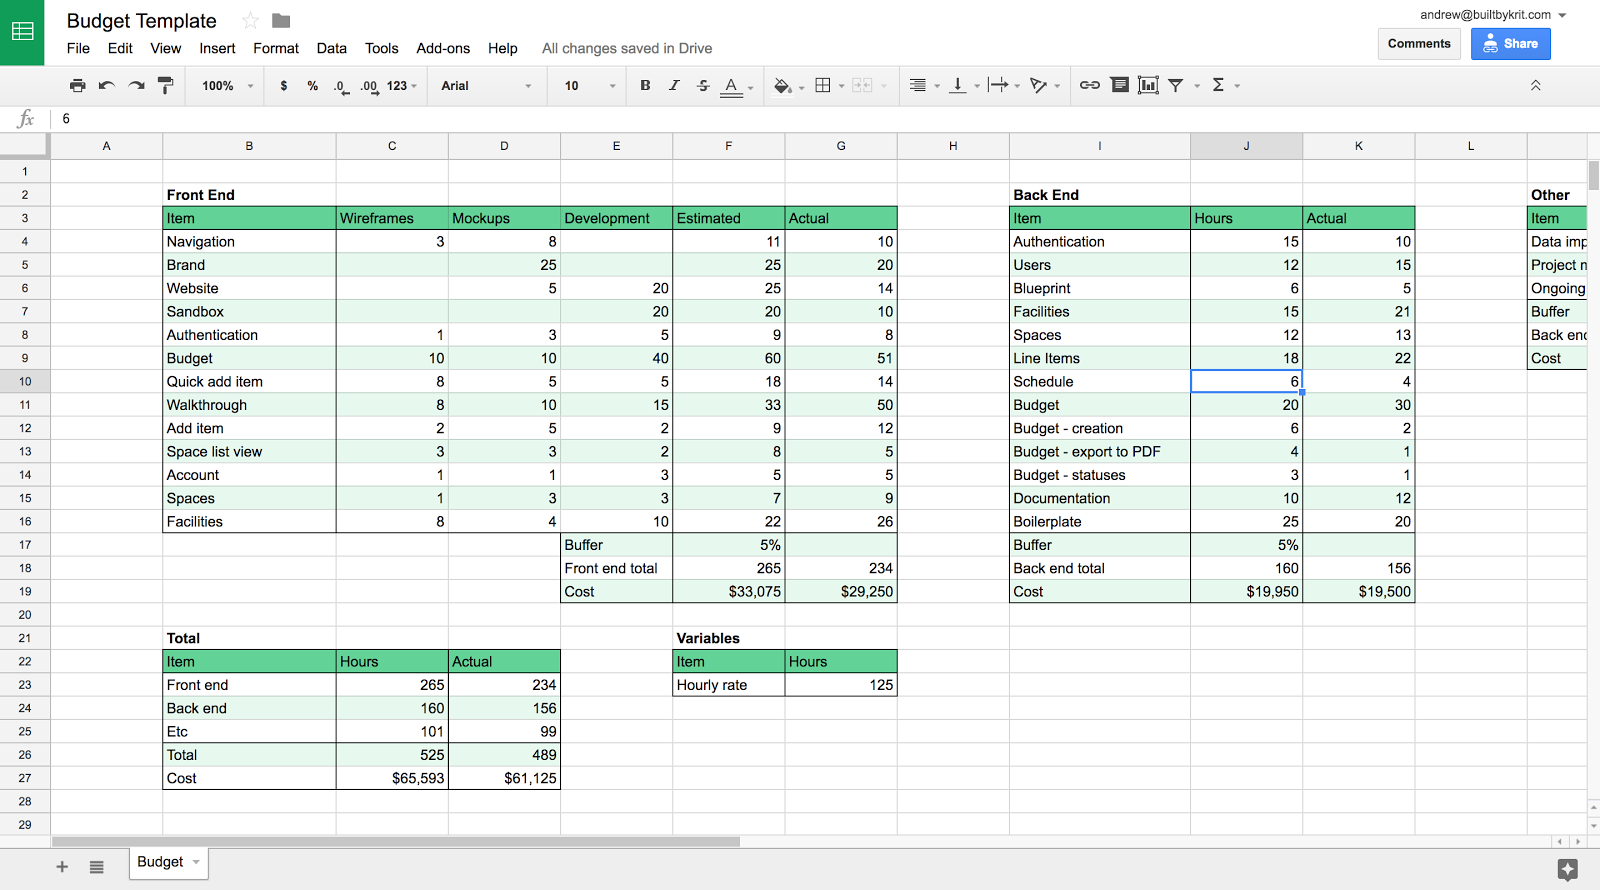1600x890 pixels.
Task: Open the Comments button
Action: point(1419,44)
